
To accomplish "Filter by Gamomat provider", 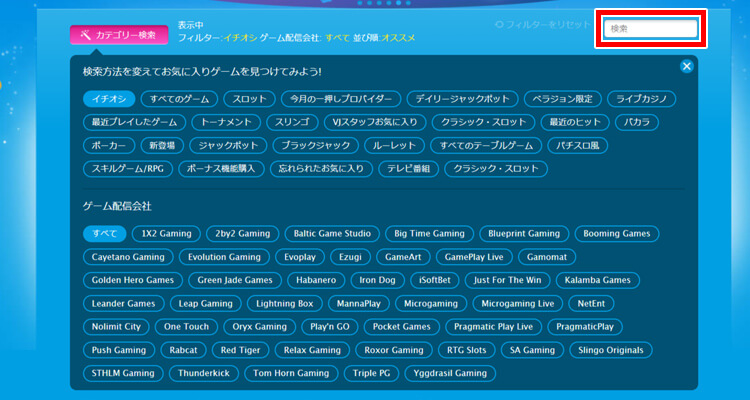I will tap(547, 257).
